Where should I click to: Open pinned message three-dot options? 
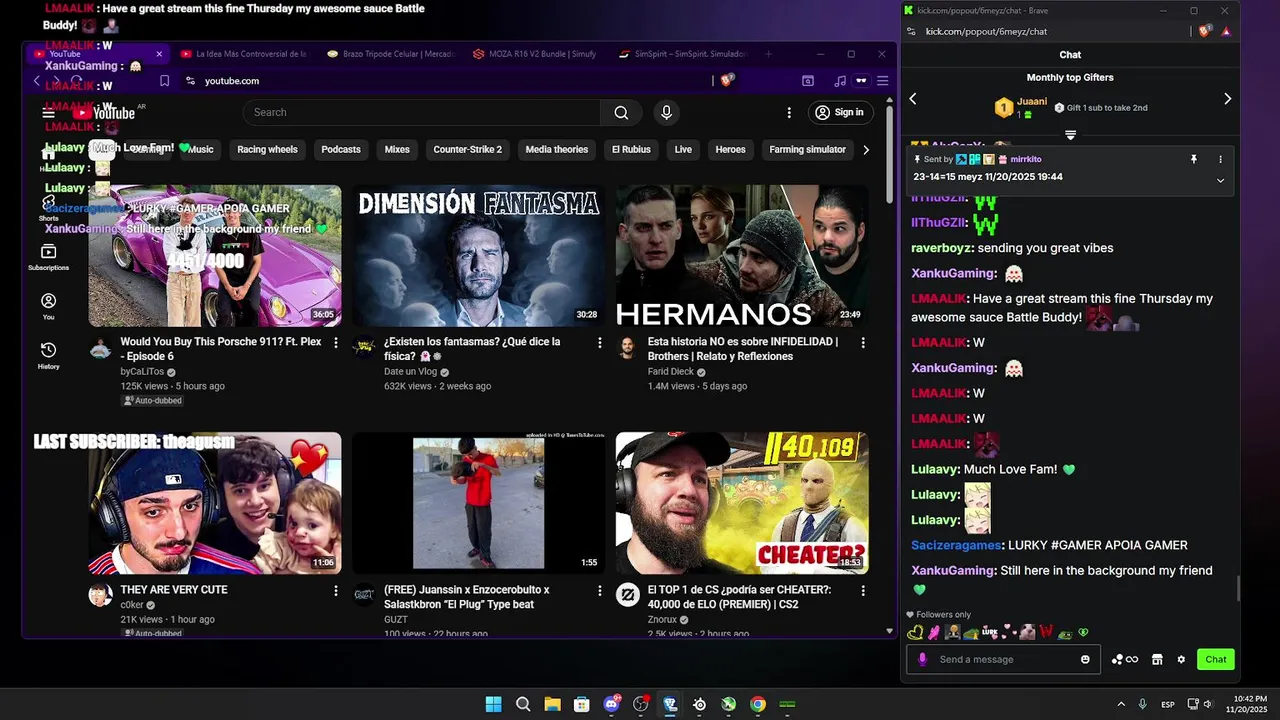point(1220,159)
